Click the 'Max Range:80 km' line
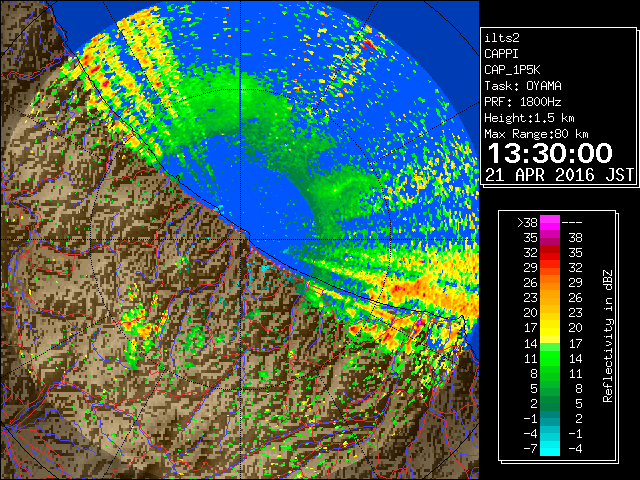 tap(536, 134)
